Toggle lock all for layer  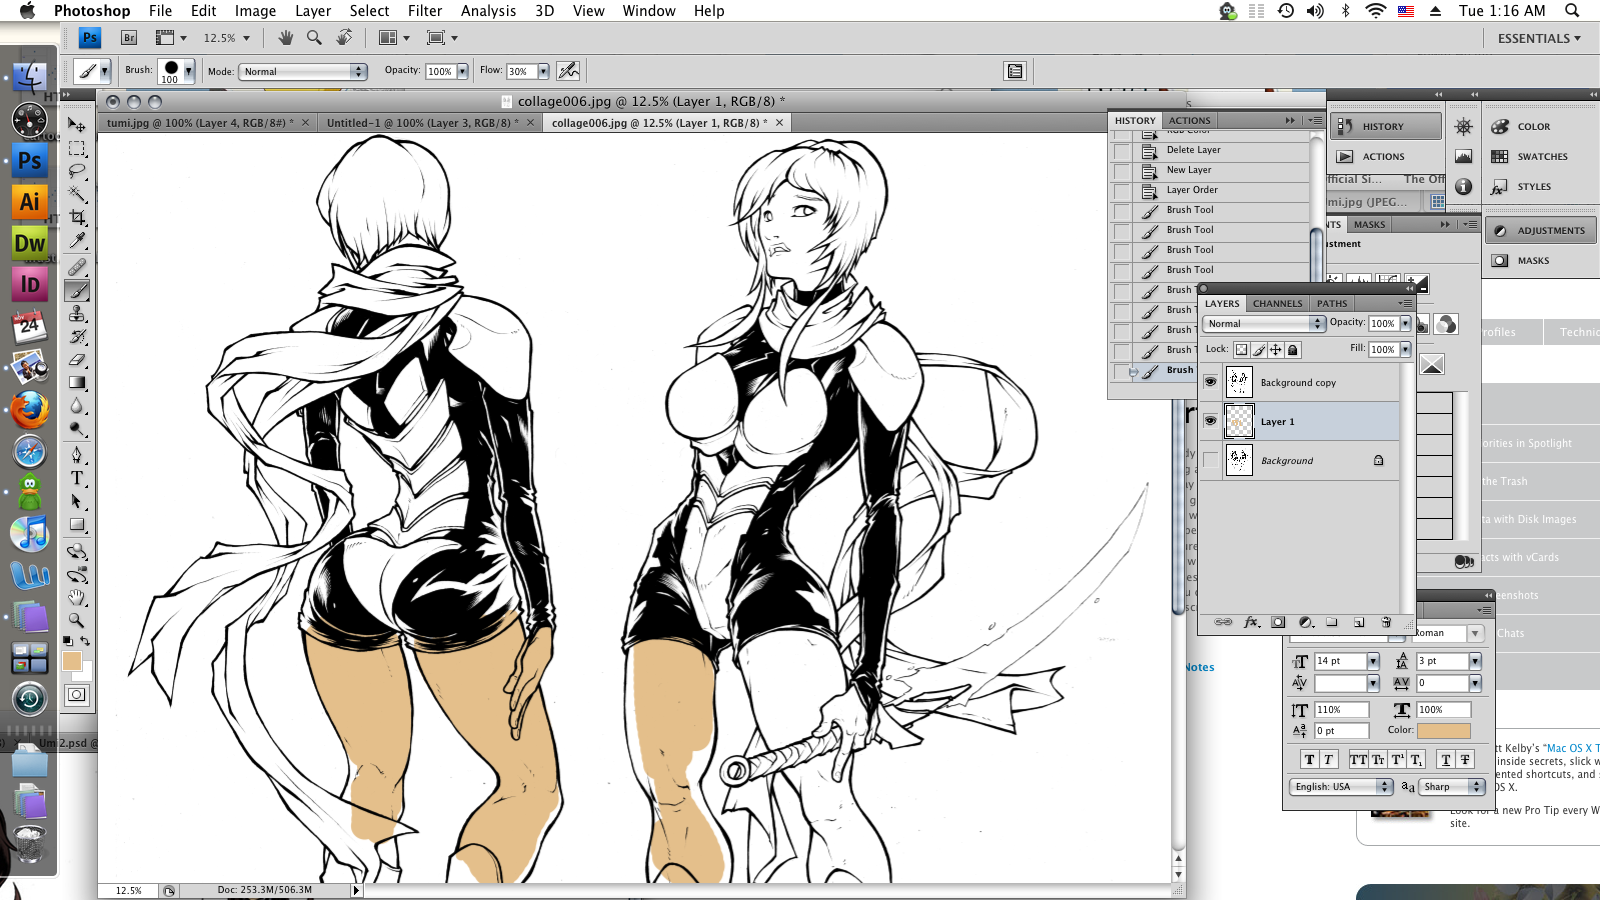coord(1293,350)
